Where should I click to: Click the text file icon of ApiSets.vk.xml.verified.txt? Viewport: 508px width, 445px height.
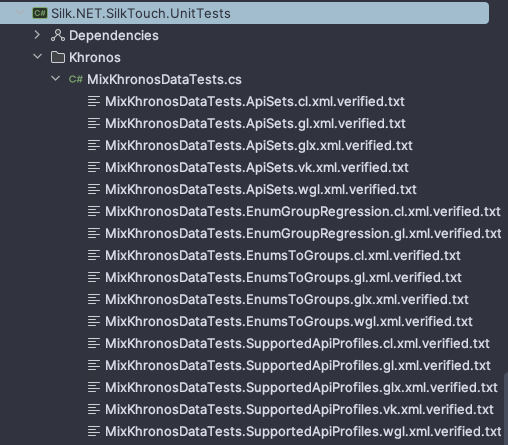tap(94, 167)
